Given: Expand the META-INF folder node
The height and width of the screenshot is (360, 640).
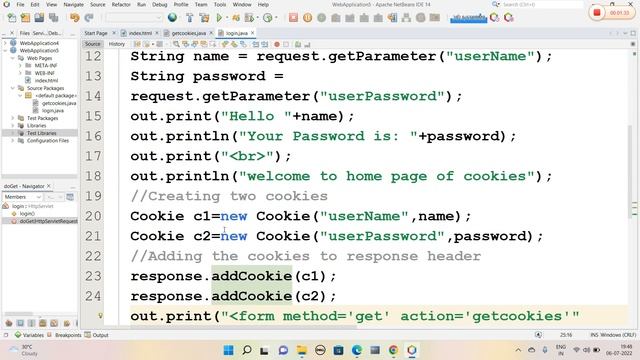Looking at the screenshot, I should tap(20, 66).
